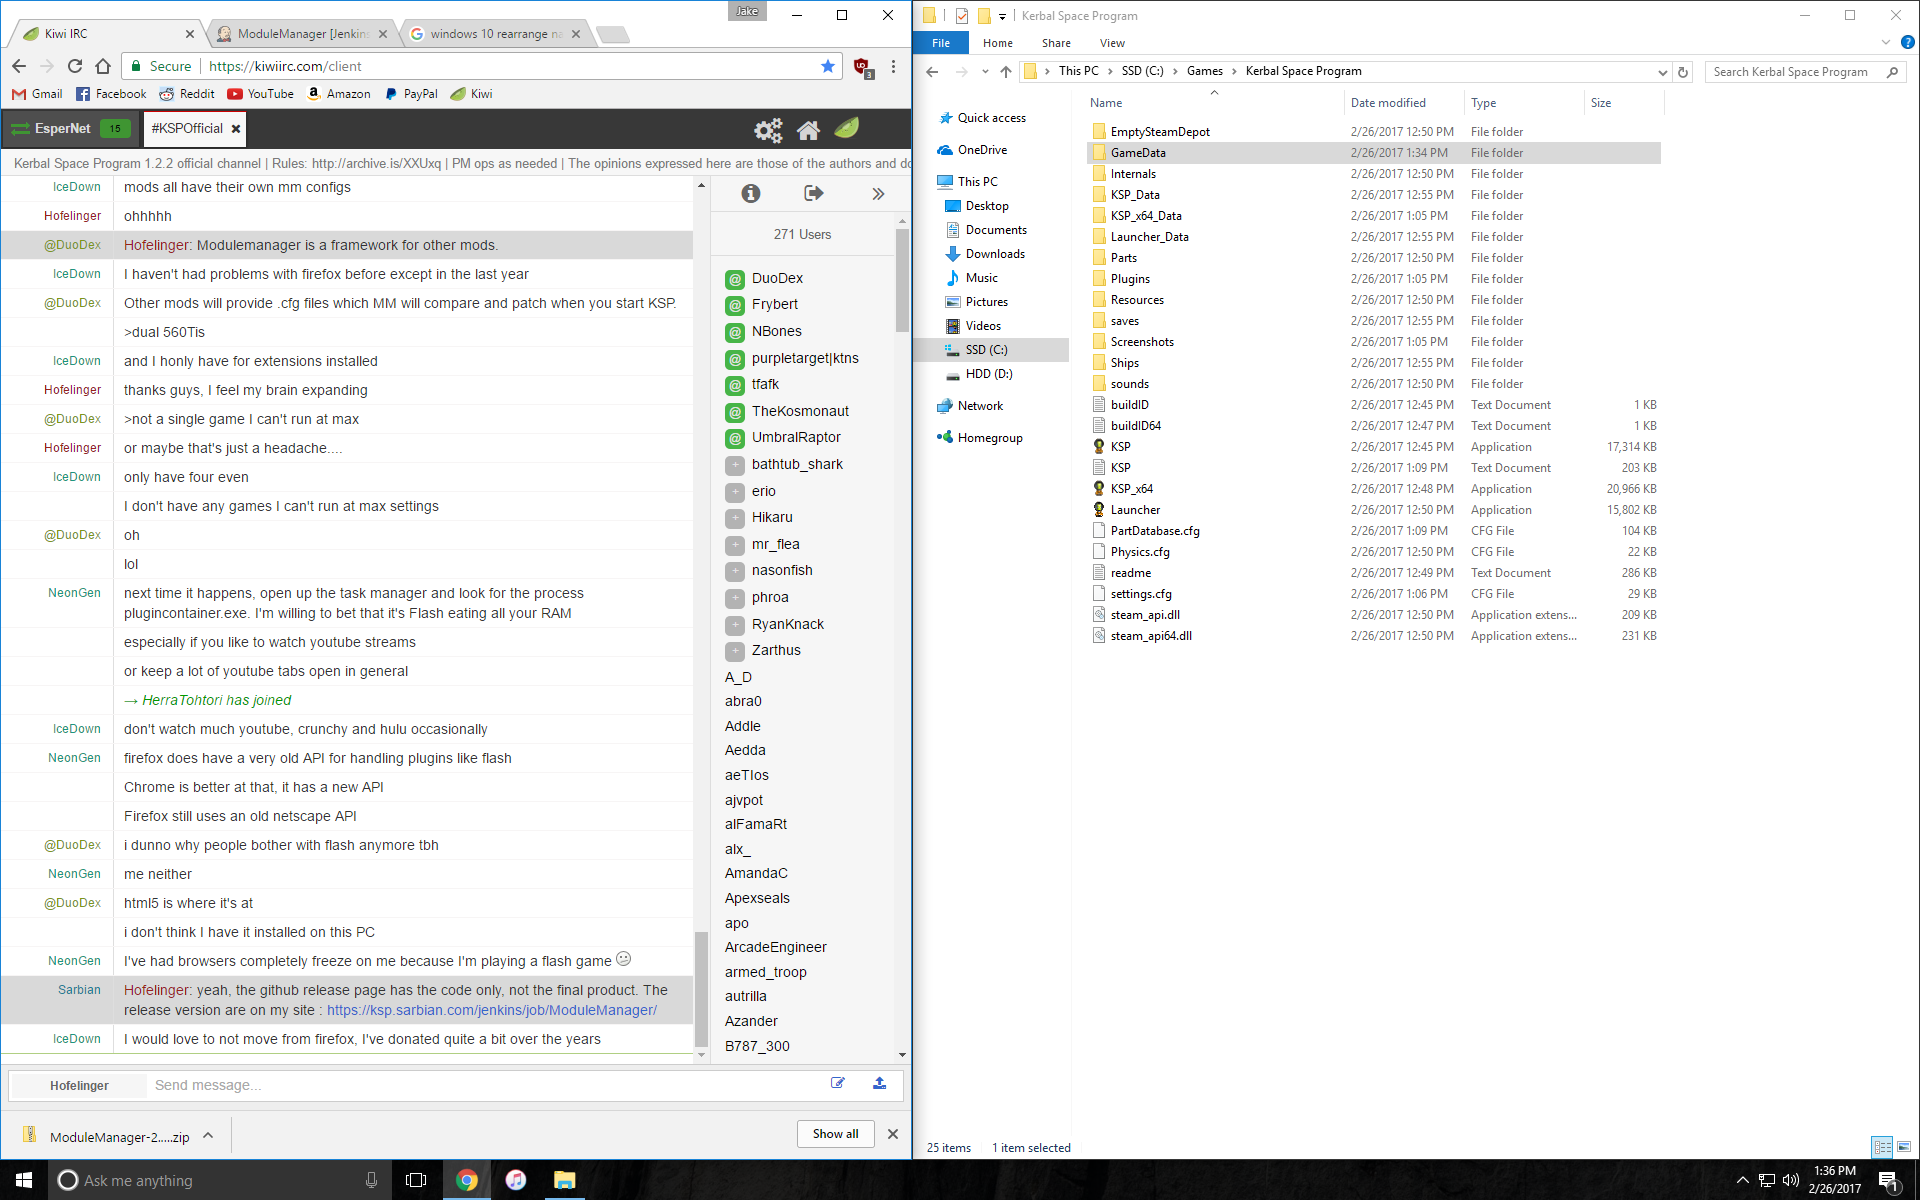Open Explorer recent locations dropdown
Screen dimensions: 1920x1200
click(985, 71)
